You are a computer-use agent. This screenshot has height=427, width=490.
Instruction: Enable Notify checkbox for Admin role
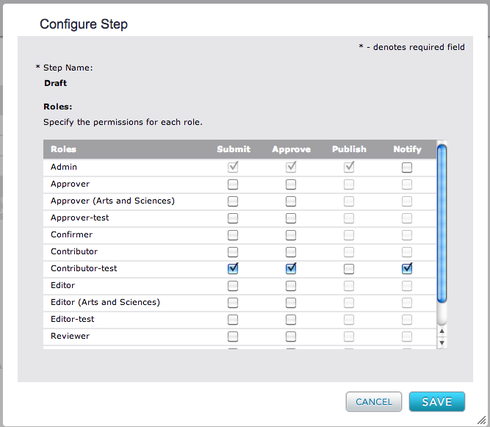point(407,167)
